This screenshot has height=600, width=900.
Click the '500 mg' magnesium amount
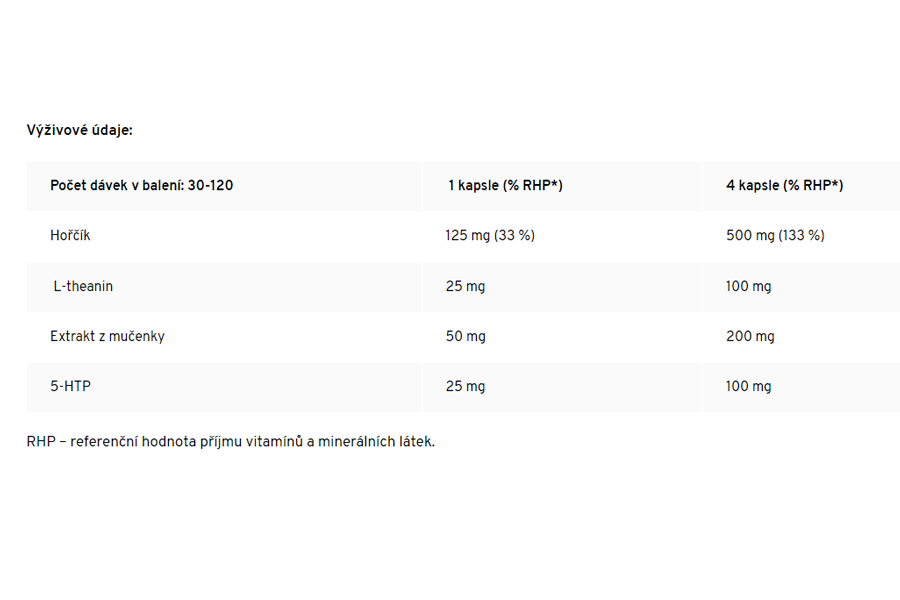click(749, 236)
